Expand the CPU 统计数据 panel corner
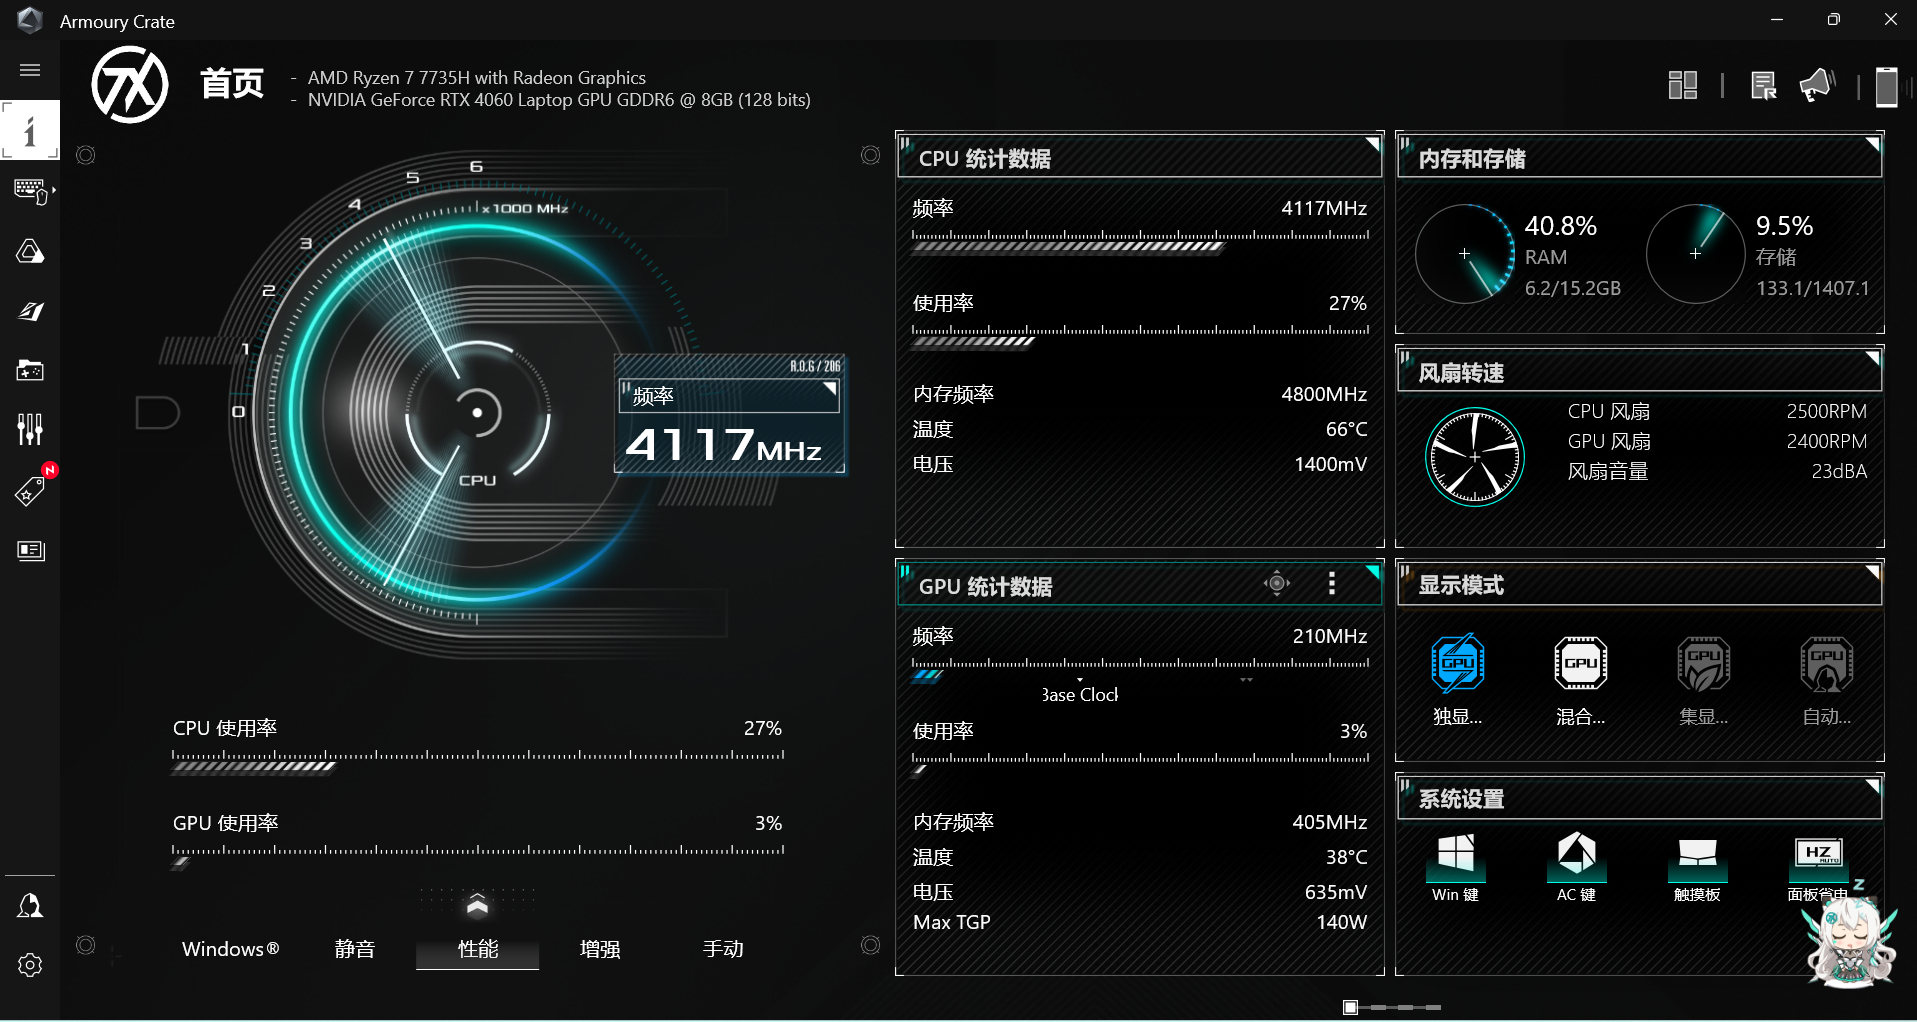The height and width of the screenshot is (1022, 1917). [x=1373, y=144]
